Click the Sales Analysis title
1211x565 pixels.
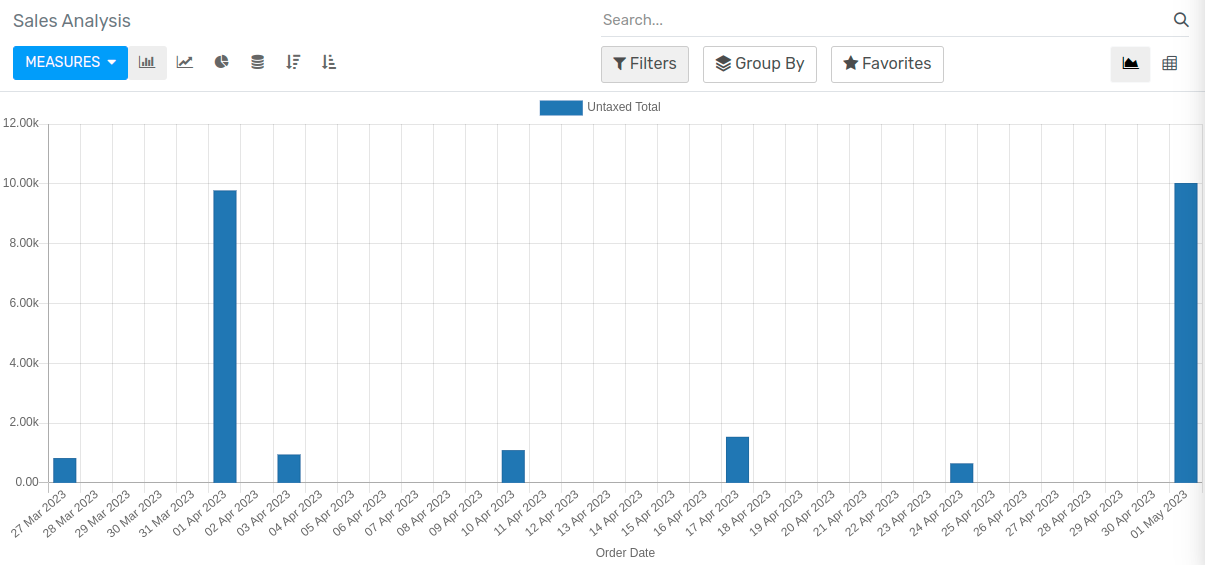tap(72, 21)
